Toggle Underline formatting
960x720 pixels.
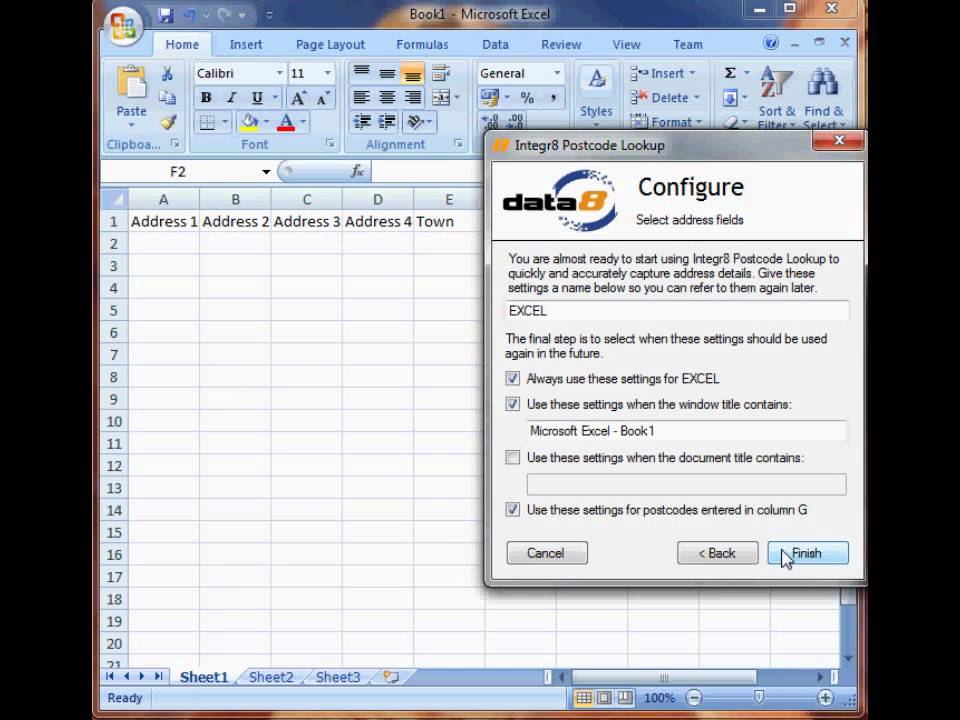tap(257, 97)
